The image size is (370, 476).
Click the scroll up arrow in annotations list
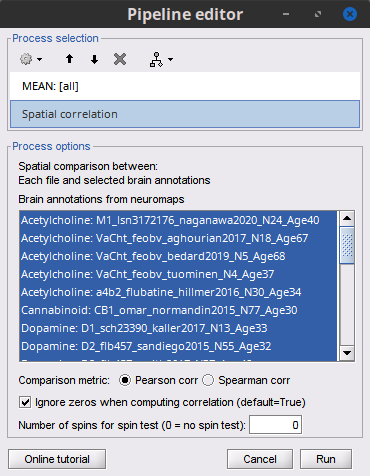[347, 218]
